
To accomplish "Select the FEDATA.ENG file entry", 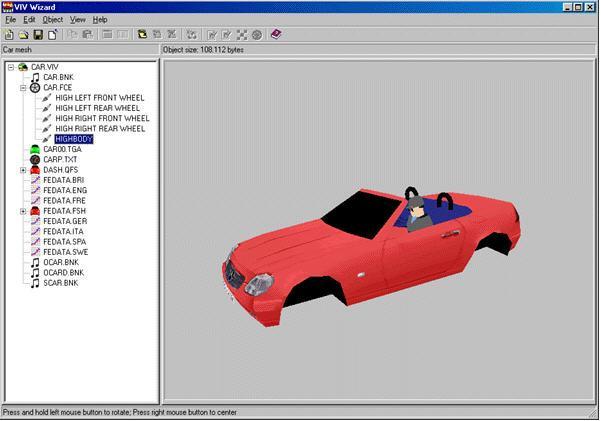I will pyautogui.click(x=65, y=190).
